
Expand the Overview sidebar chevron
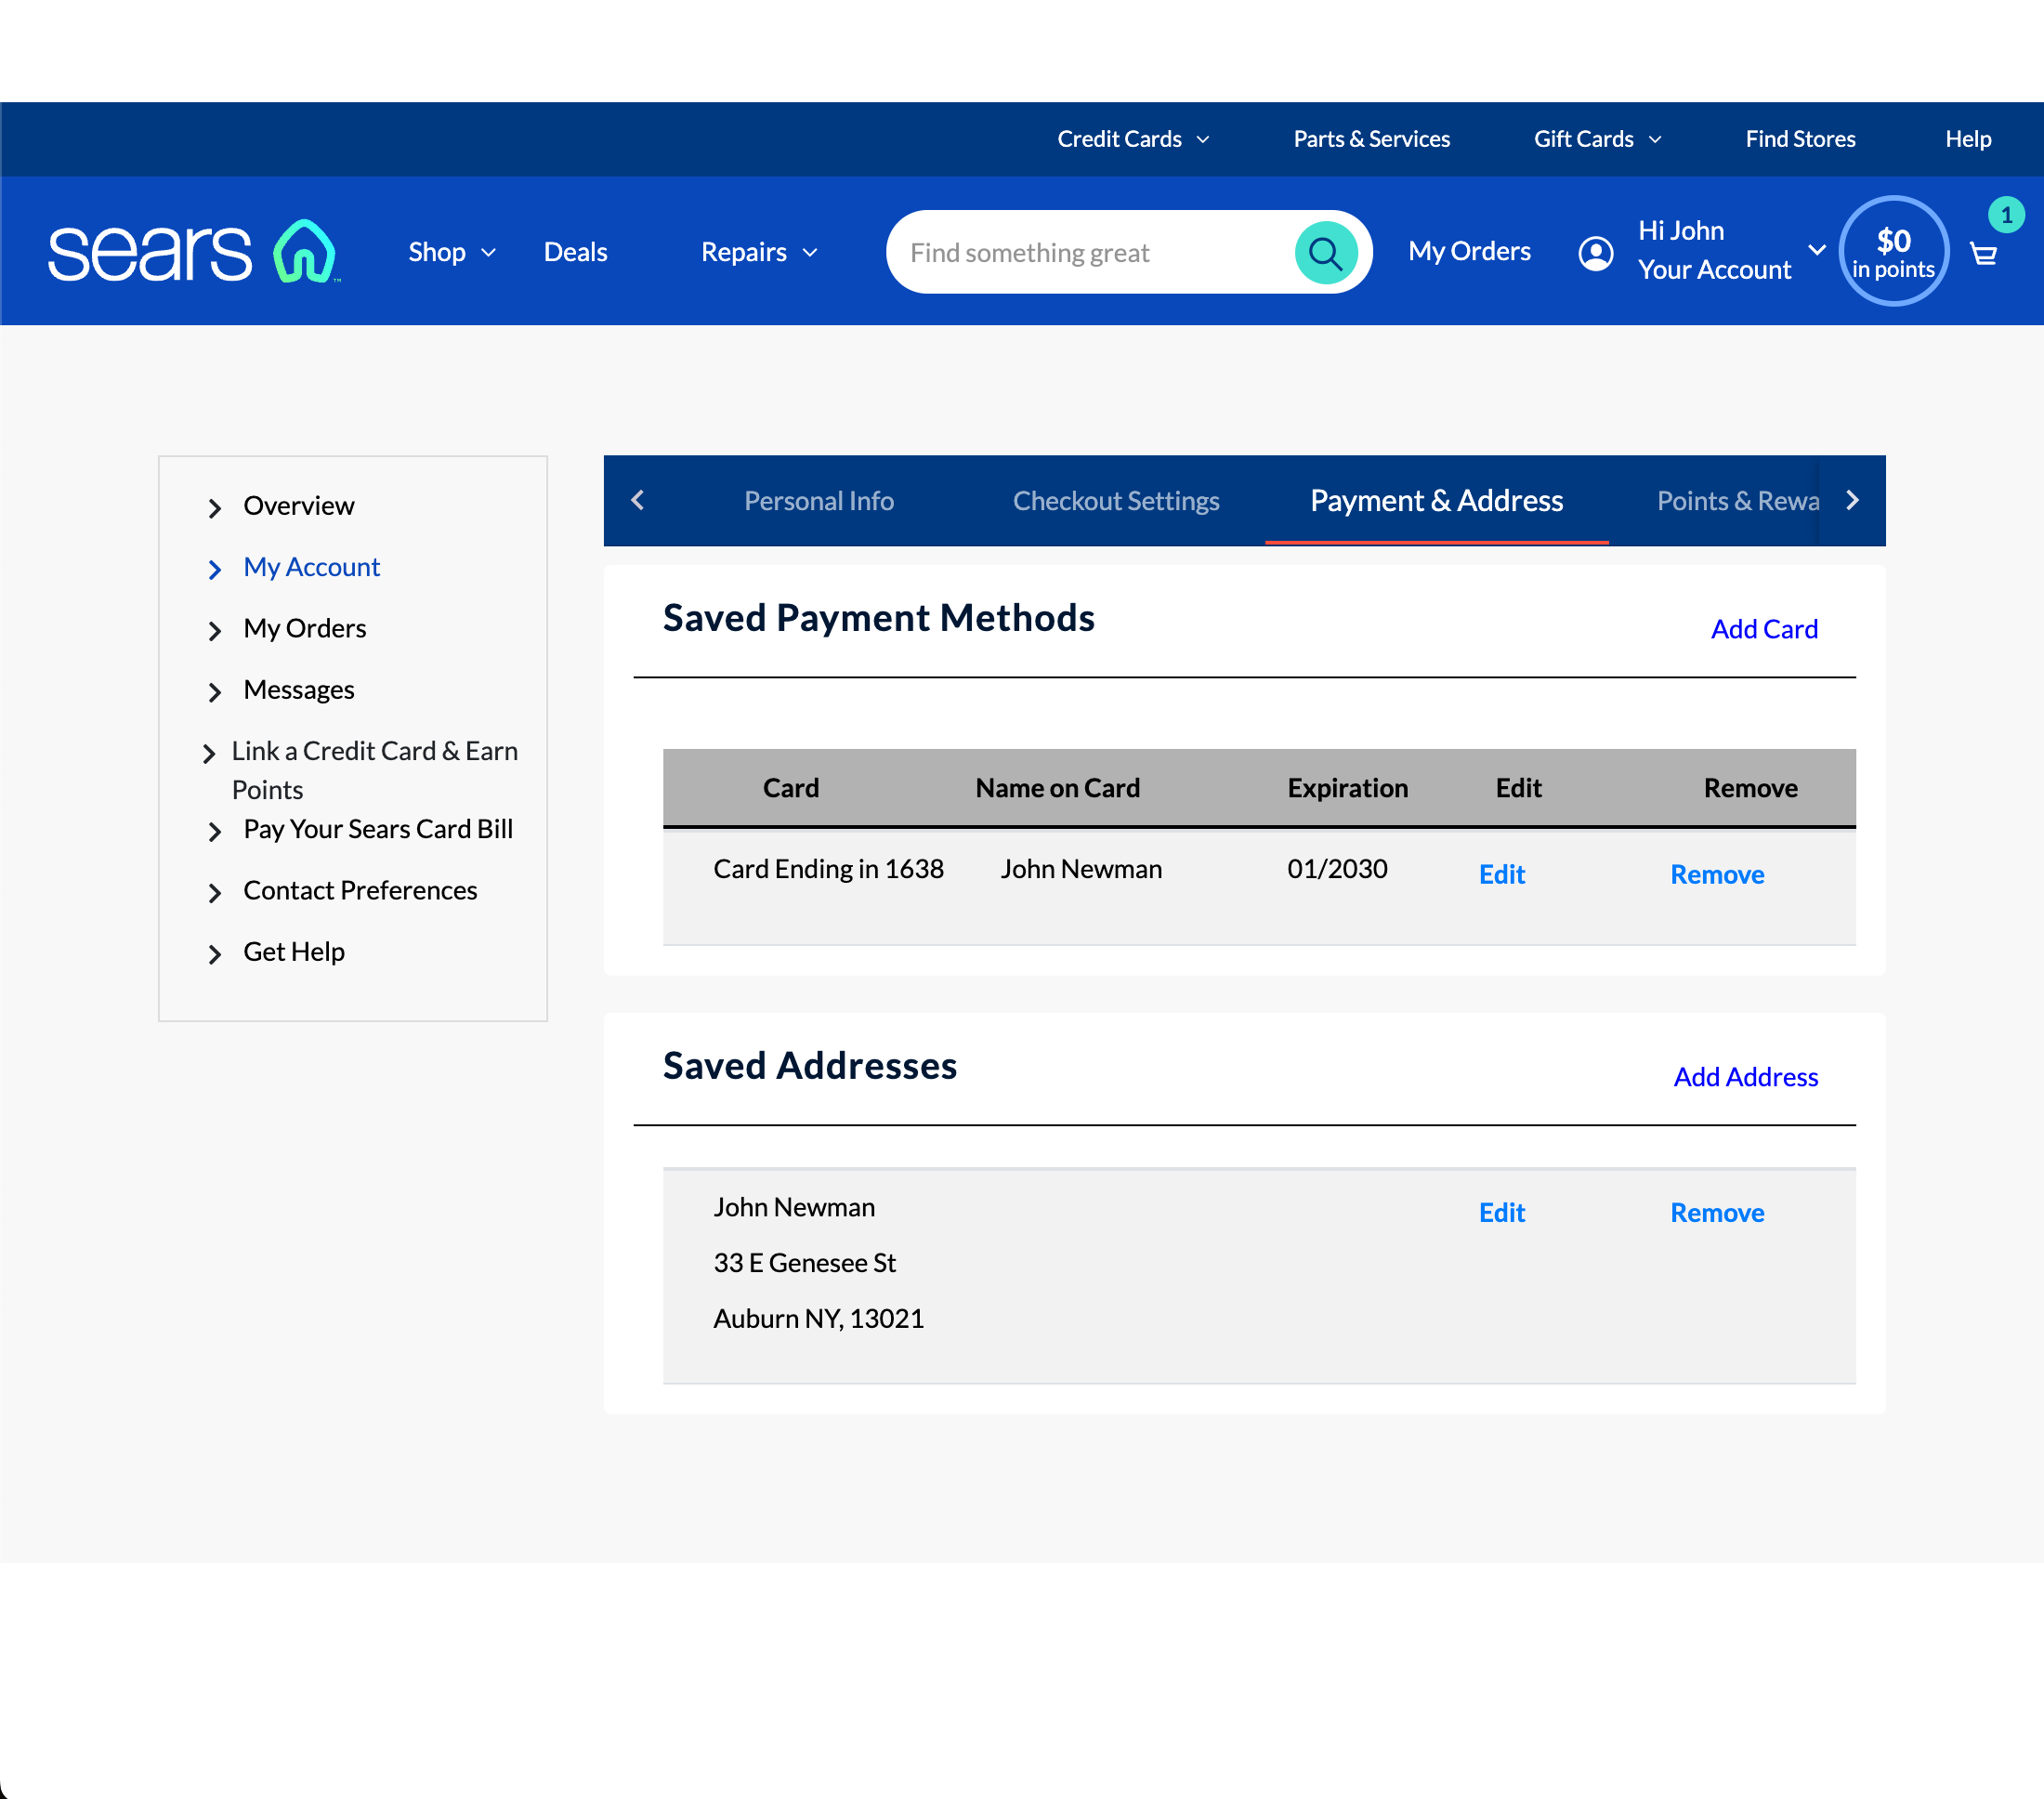(216, 508)
